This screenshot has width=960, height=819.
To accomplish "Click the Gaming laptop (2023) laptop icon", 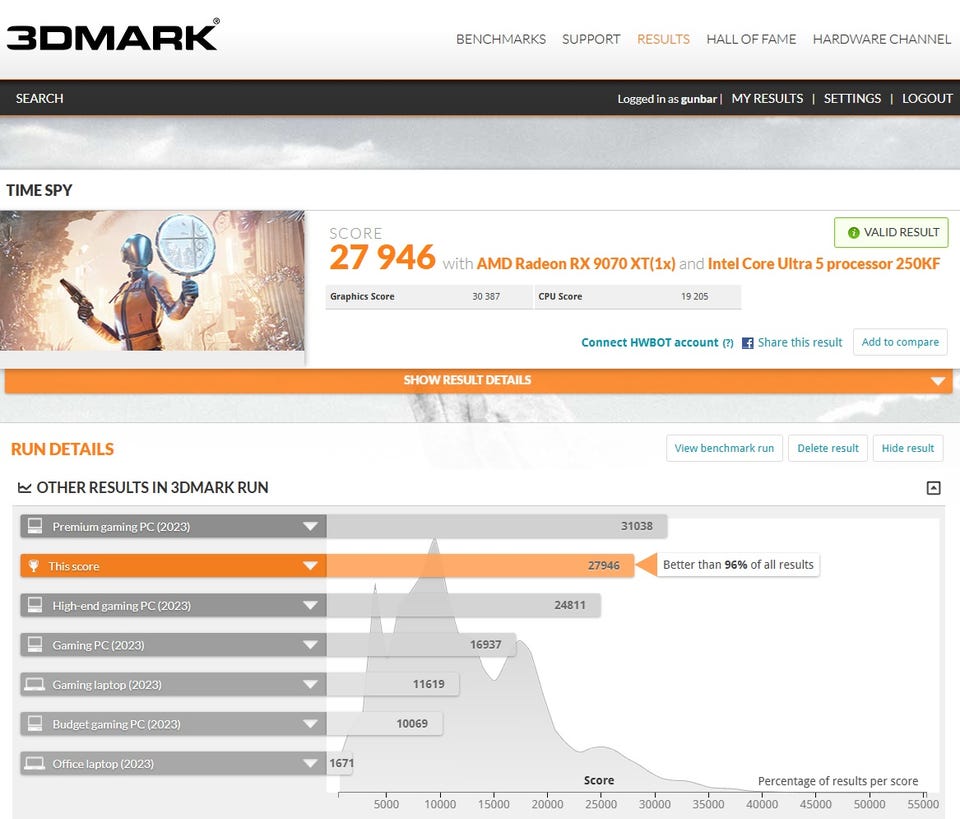I will pos(34,684).
